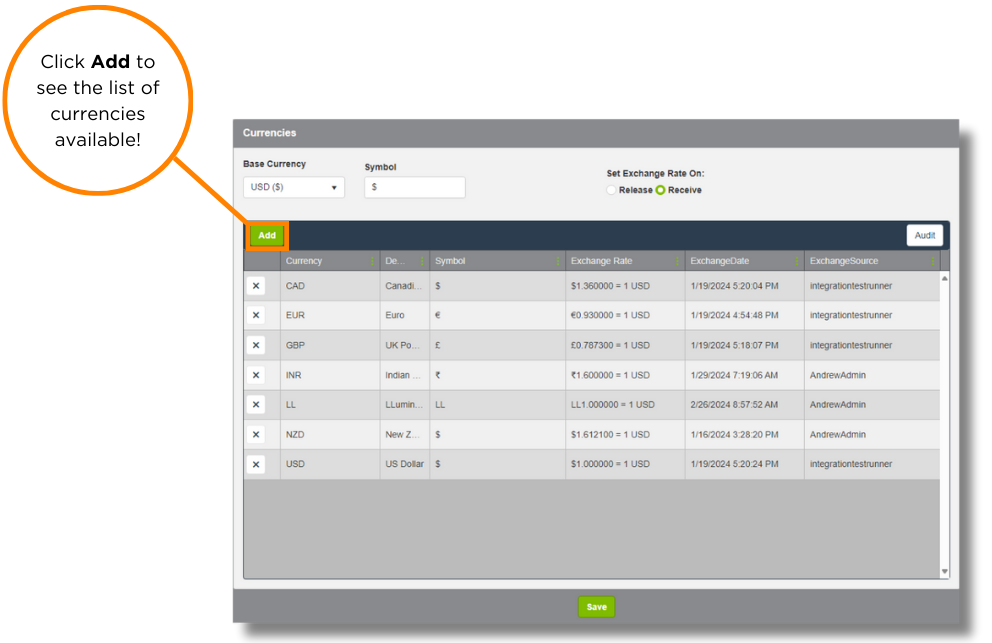This screenshot has width=992, height=643.
Task: Delete the INR currency entry
Action: click(x=256, y=376)
